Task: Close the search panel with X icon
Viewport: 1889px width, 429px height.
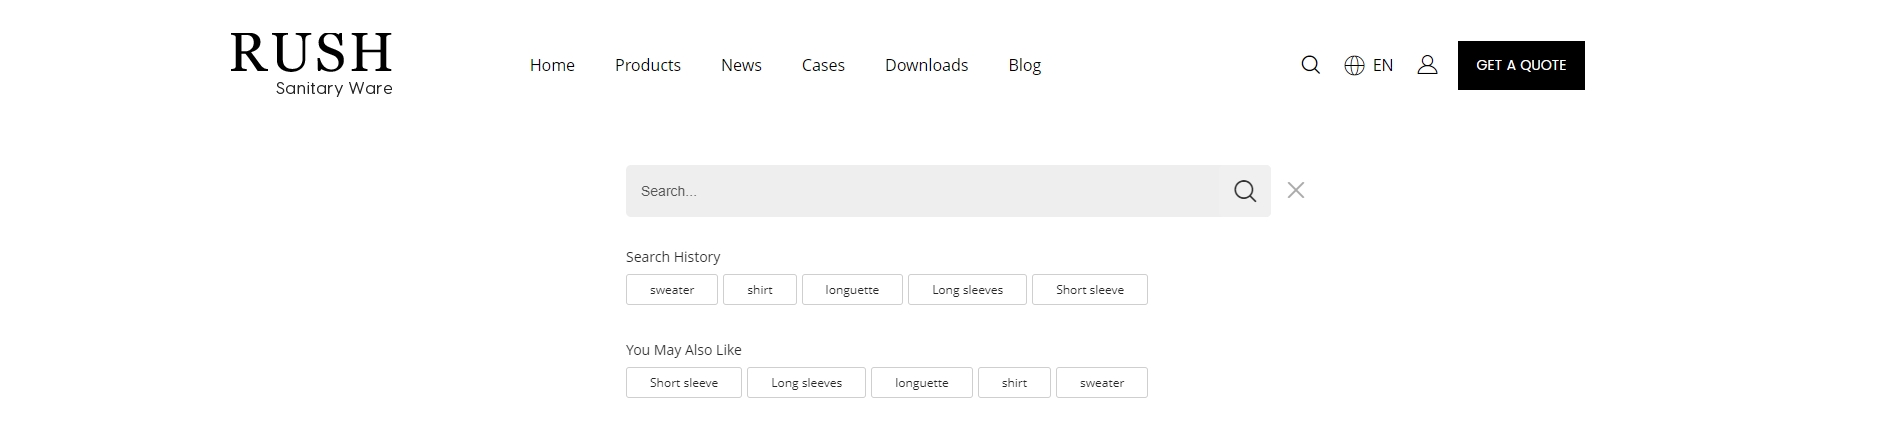Action: (x=1295, y=190)
